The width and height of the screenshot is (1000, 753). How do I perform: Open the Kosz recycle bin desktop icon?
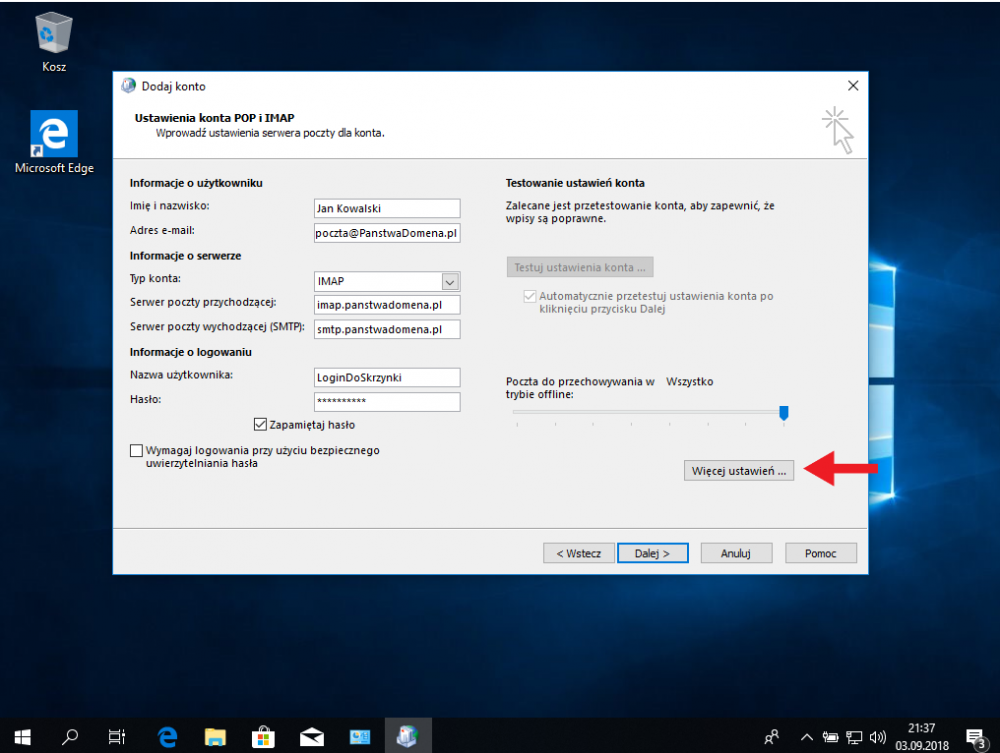click(x=54, y=41)
